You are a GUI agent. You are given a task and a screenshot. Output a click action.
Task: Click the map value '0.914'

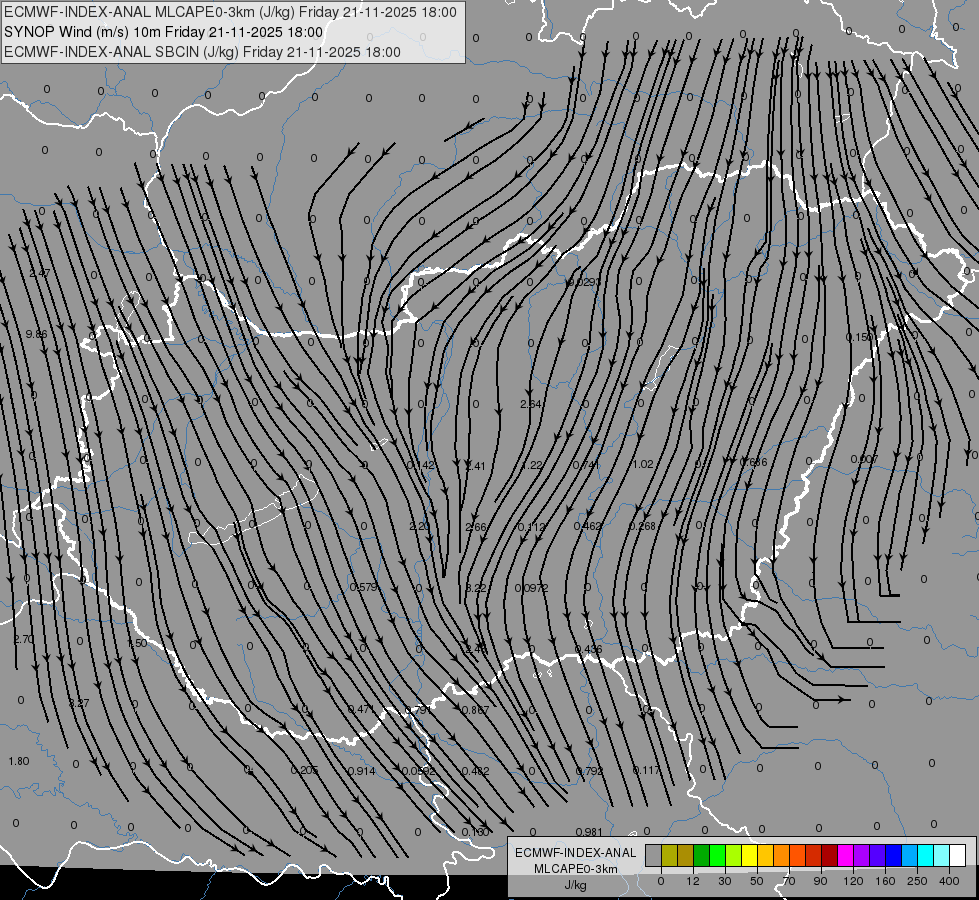361,771
